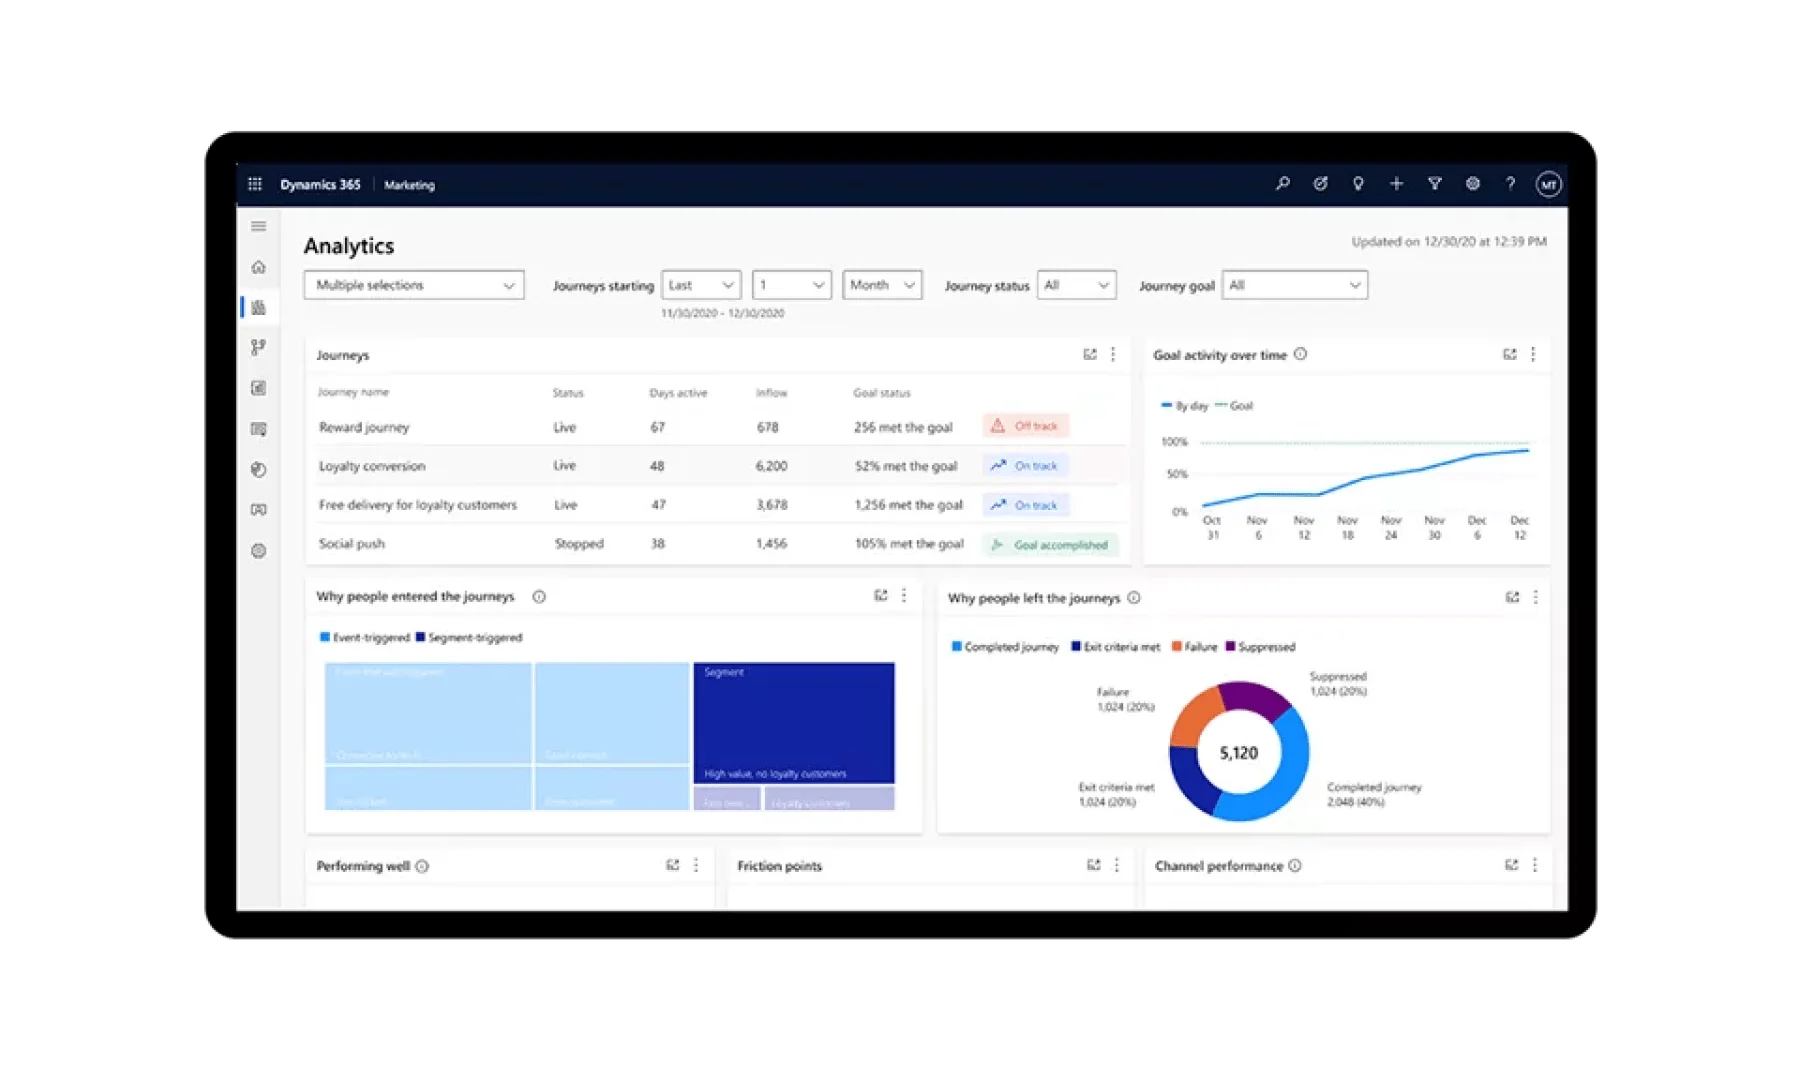Open the filter icon in the top bar
Viewport: 1800px width, 1069px height.
tap(1435, 184)
